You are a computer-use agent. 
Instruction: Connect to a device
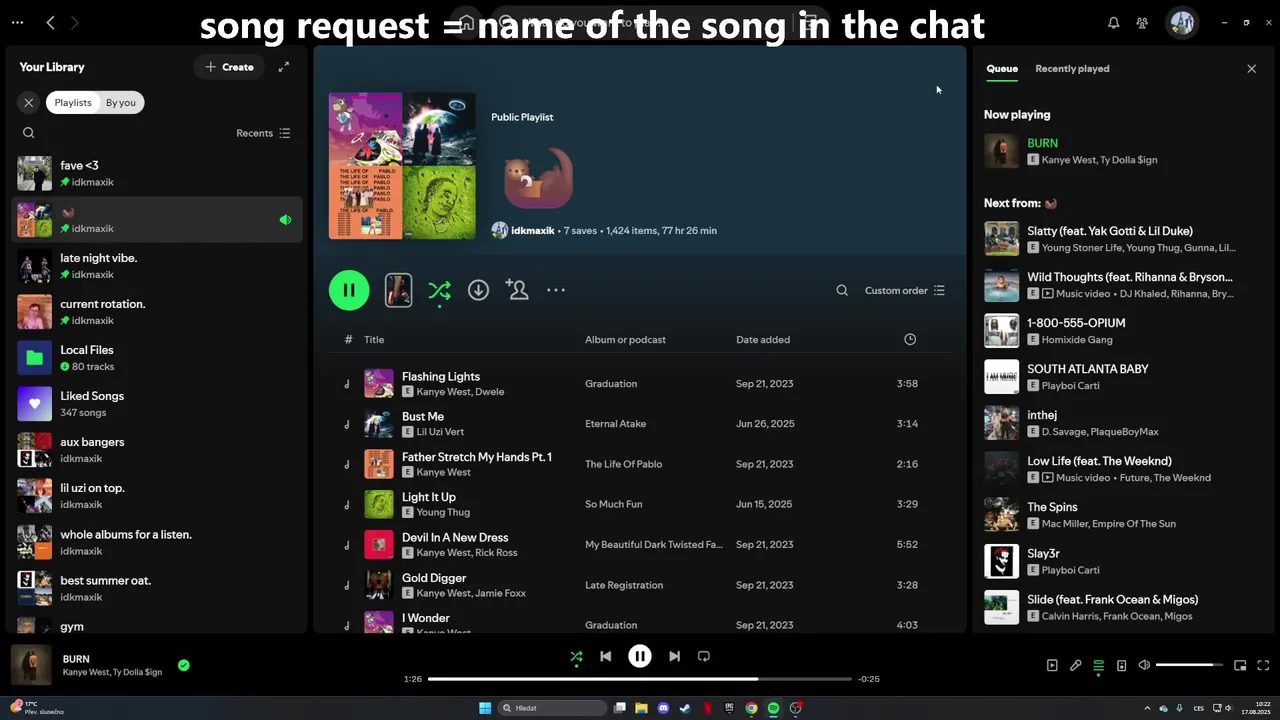point(1121,665)
